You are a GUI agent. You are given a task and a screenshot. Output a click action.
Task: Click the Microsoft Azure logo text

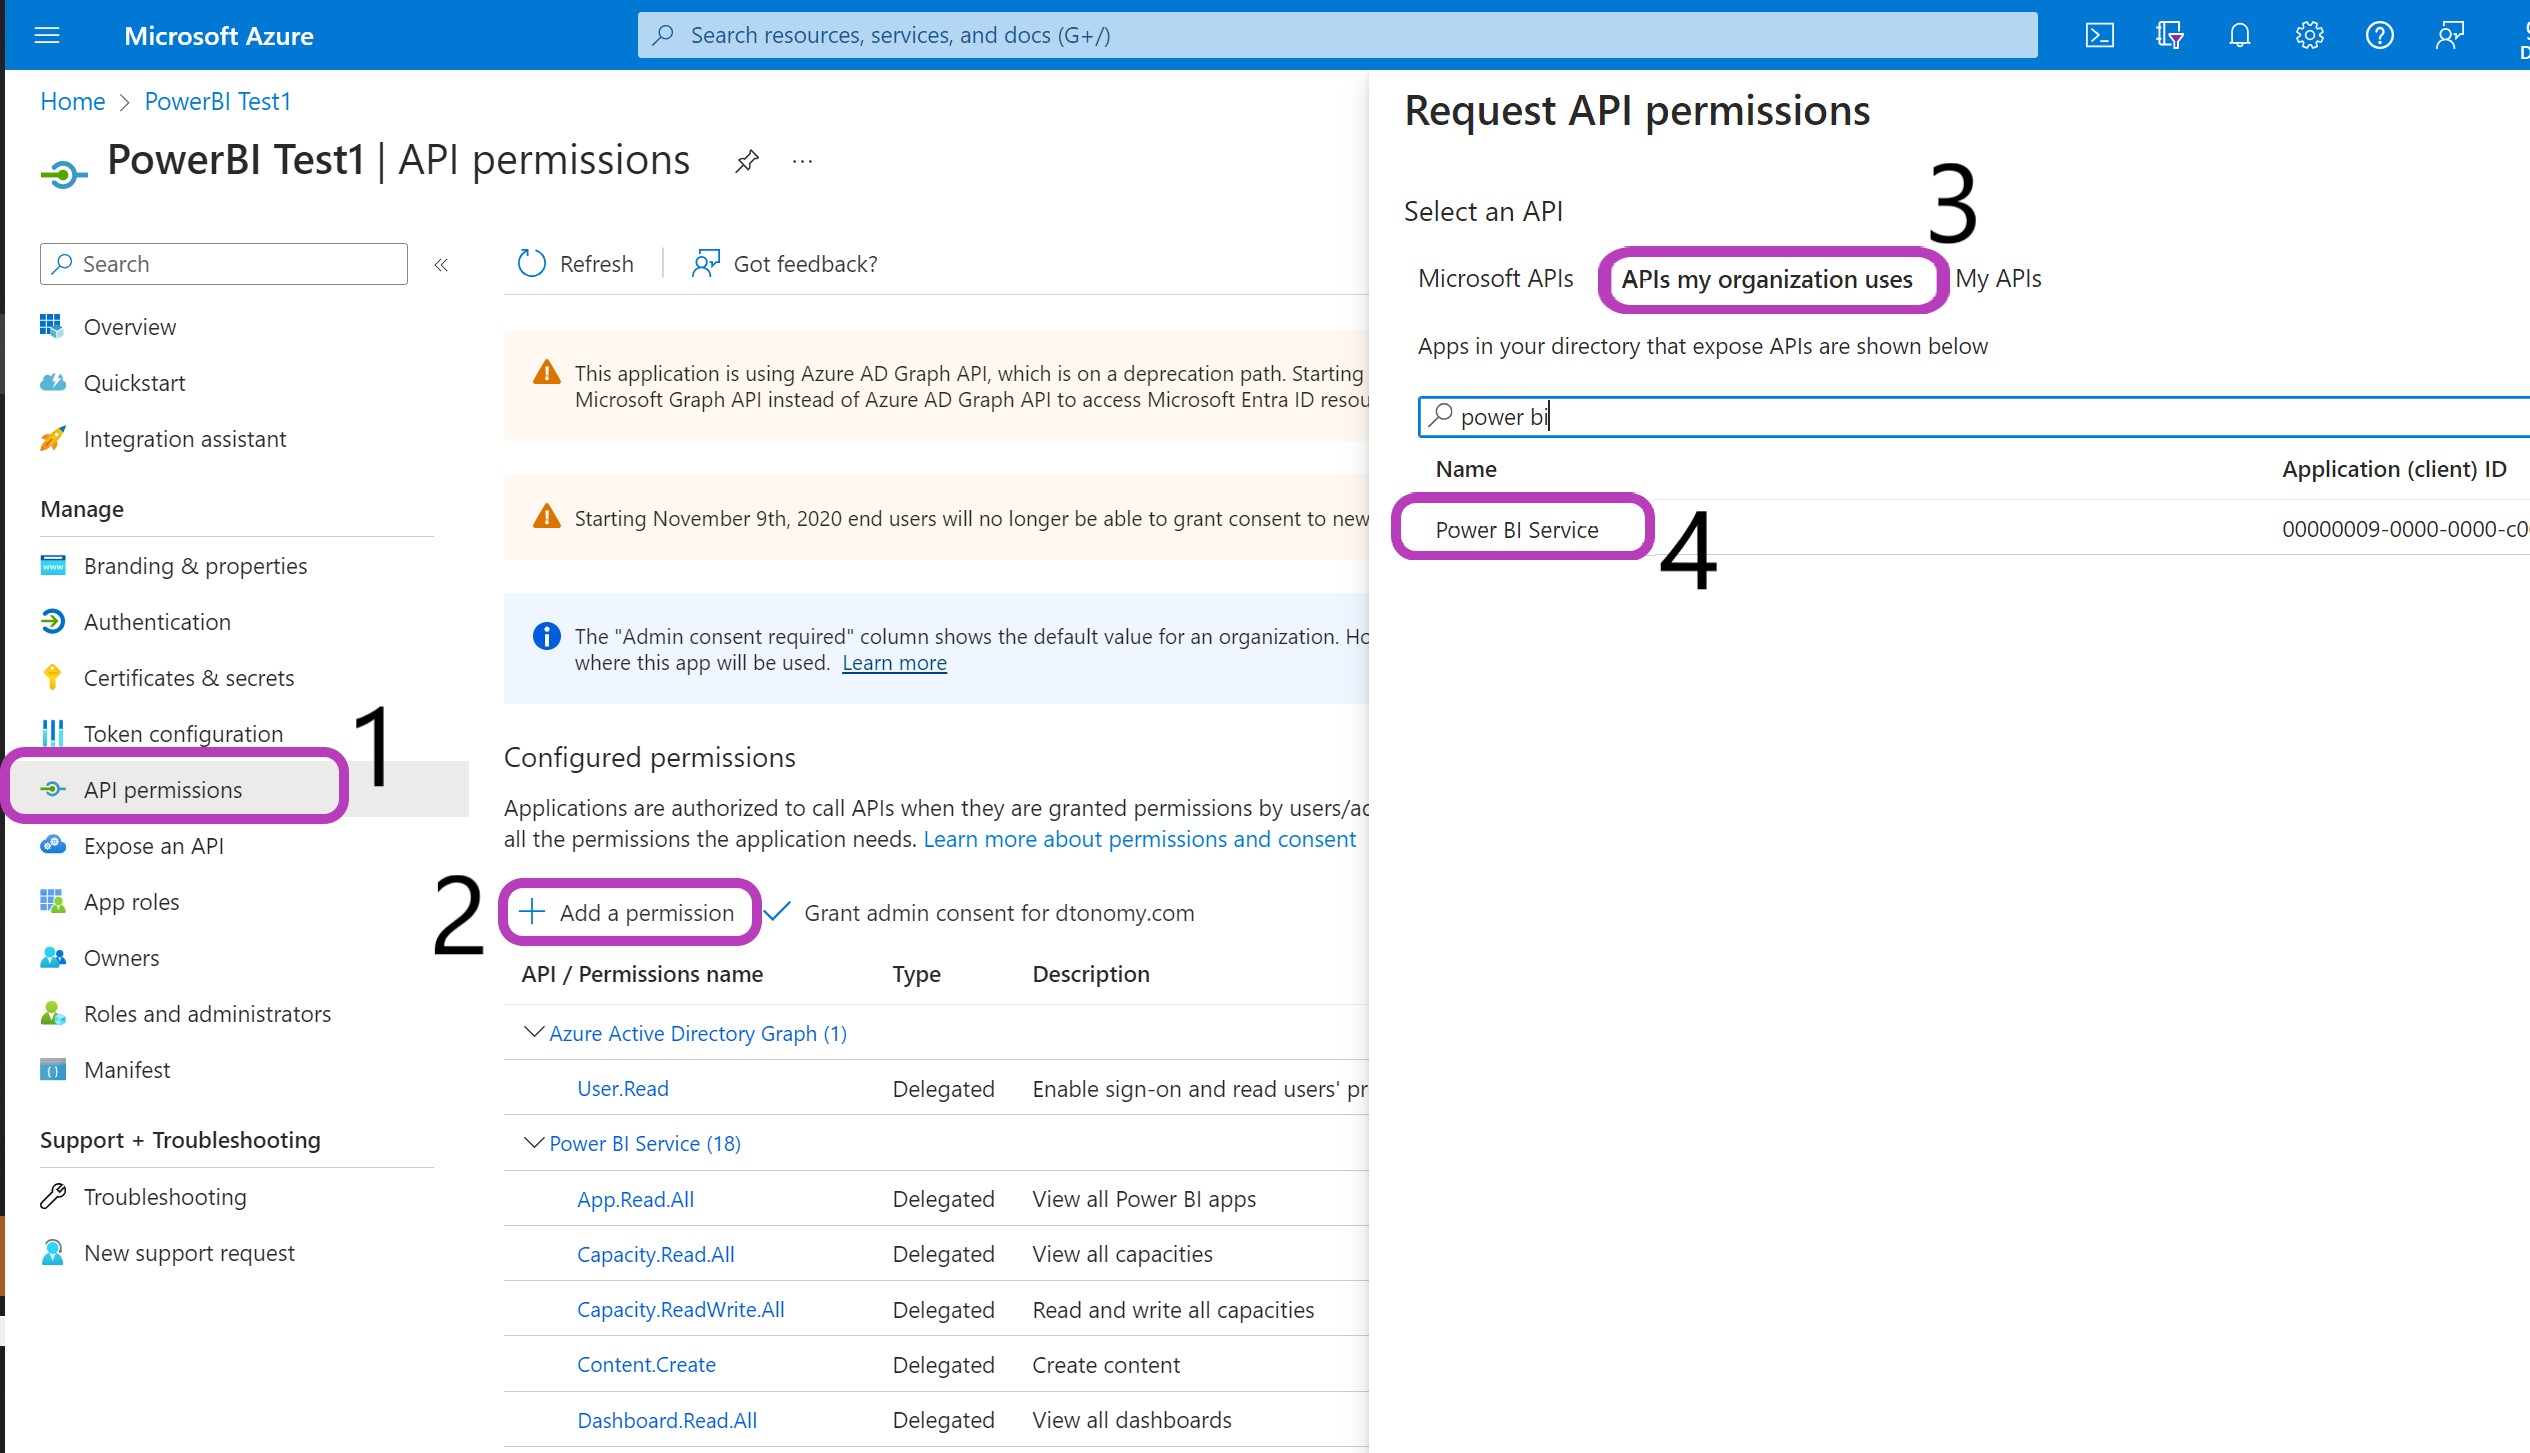coord(218,36)
